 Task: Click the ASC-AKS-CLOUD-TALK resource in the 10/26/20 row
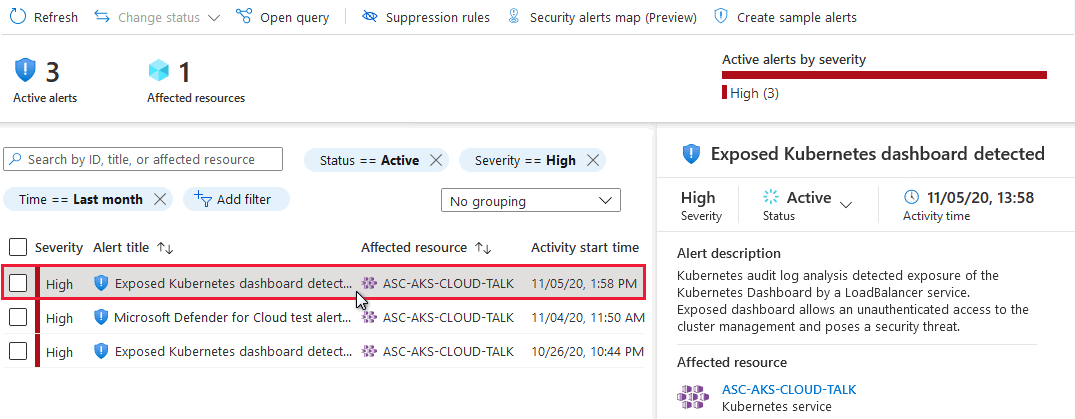point(448,352)
